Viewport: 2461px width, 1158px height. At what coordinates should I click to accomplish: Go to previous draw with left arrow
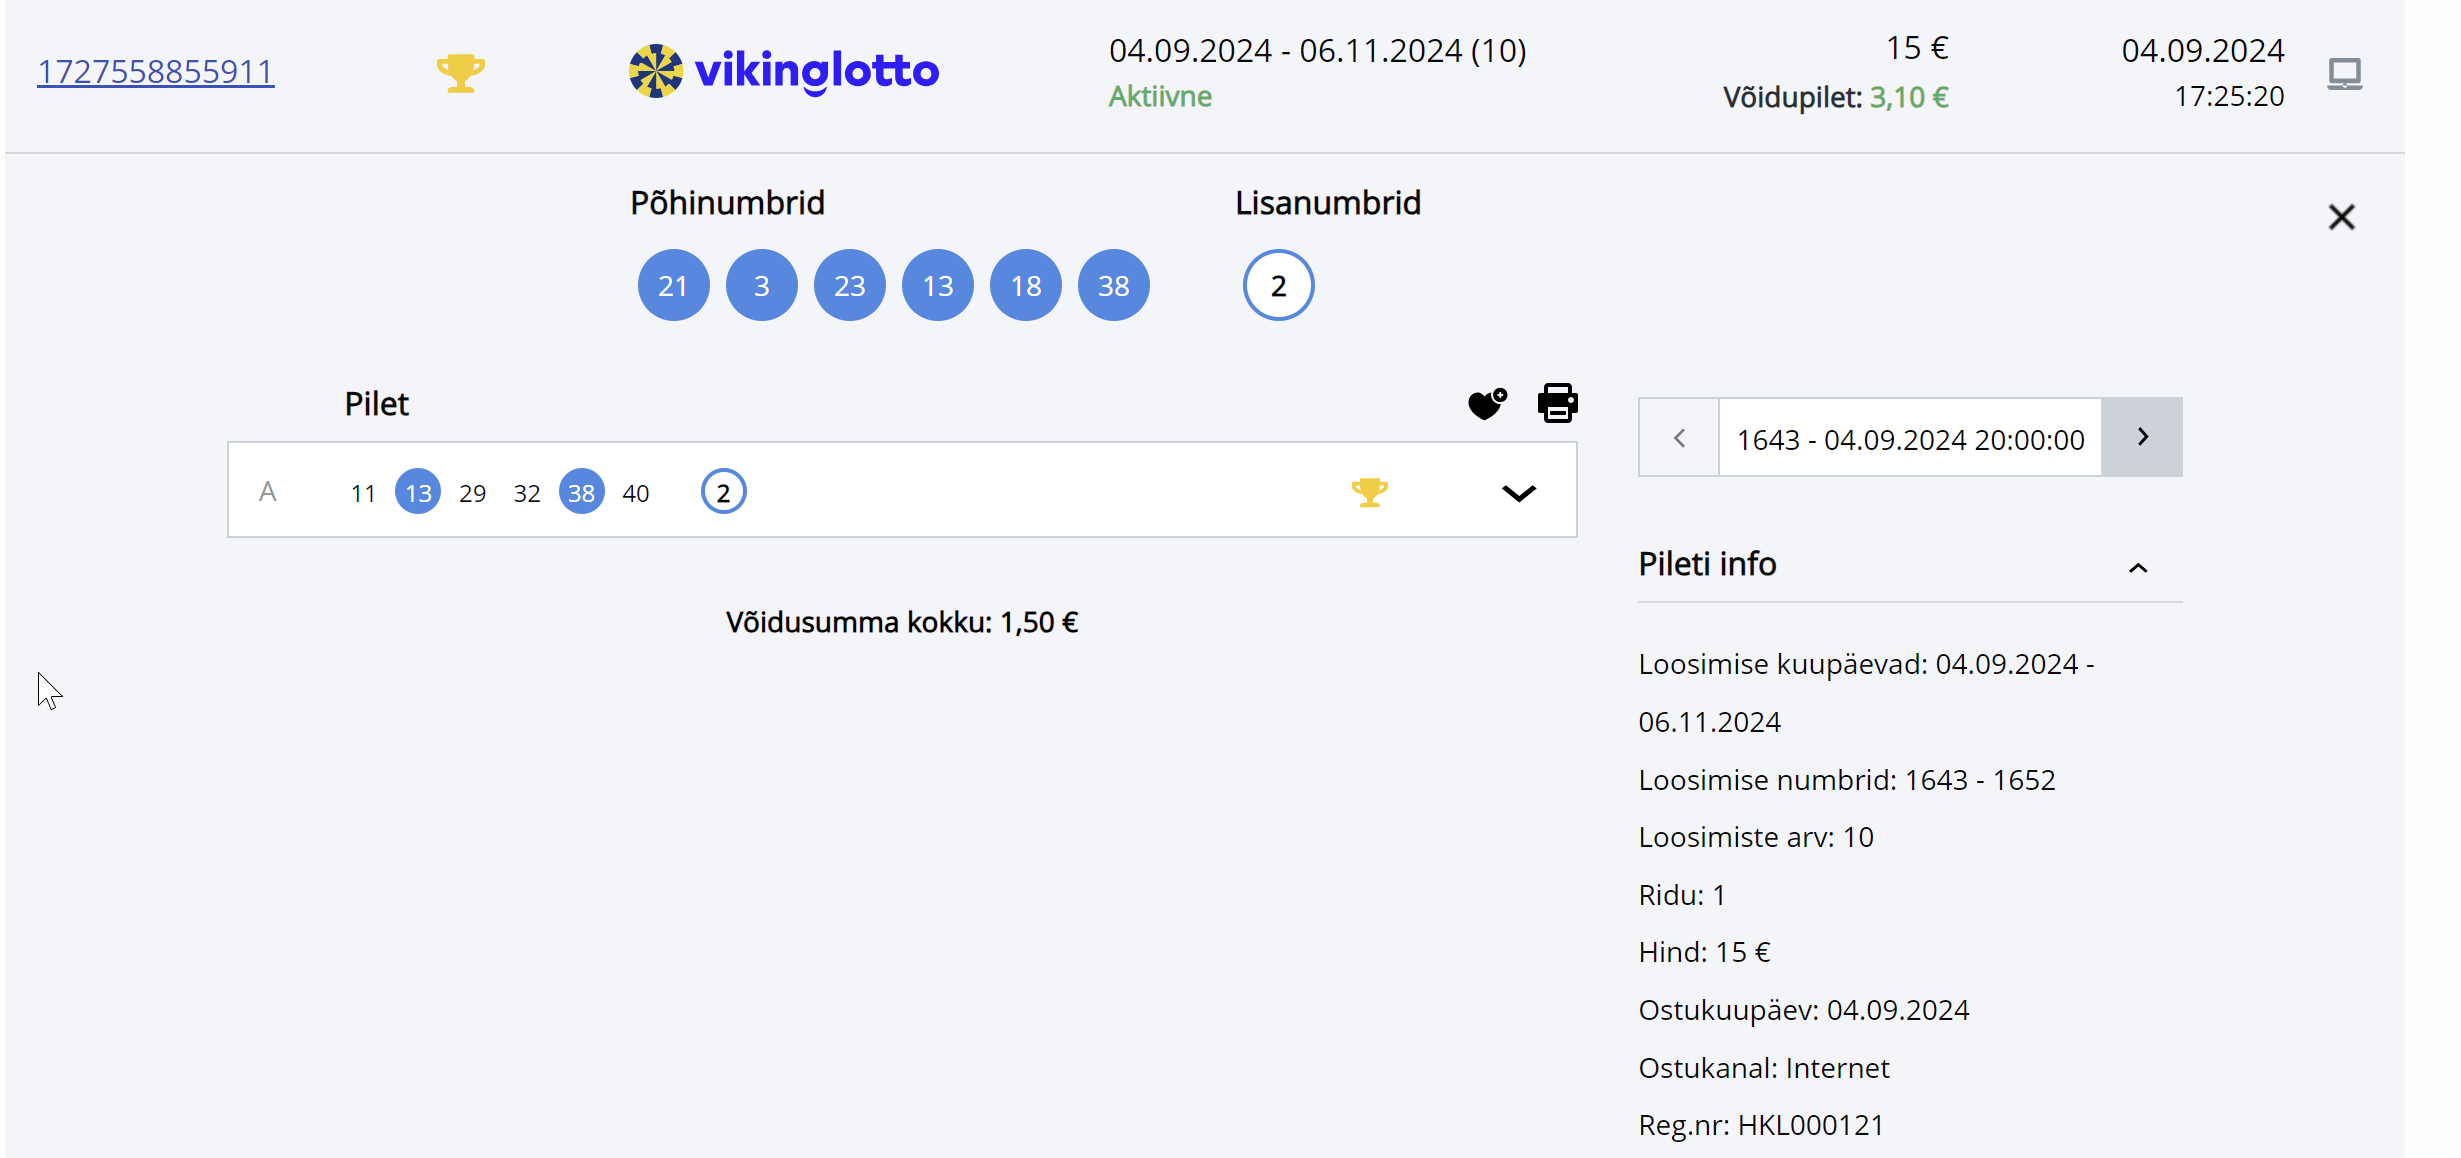pos(1679,438)
